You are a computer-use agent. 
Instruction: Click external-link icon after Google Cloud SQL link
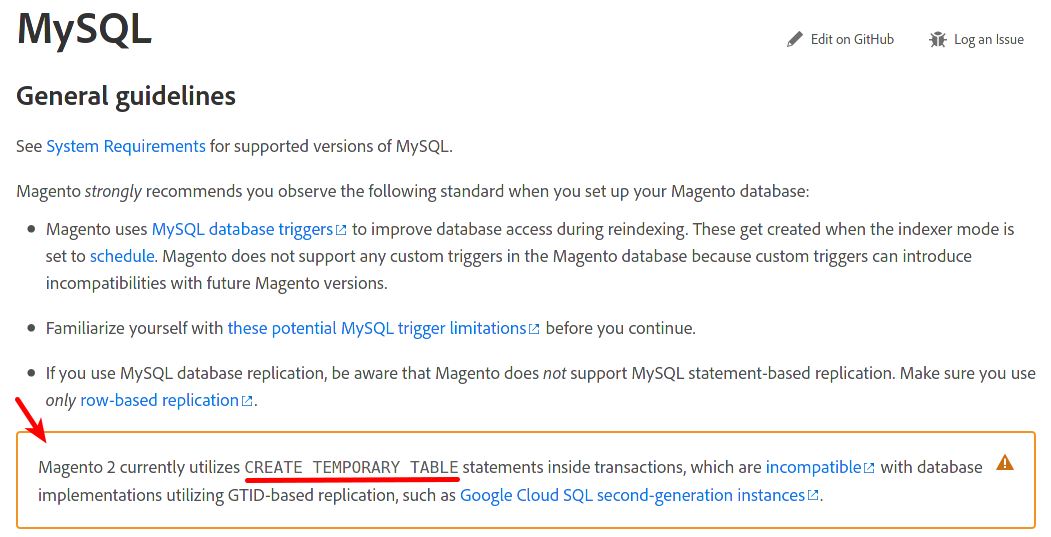pos(814,496)
